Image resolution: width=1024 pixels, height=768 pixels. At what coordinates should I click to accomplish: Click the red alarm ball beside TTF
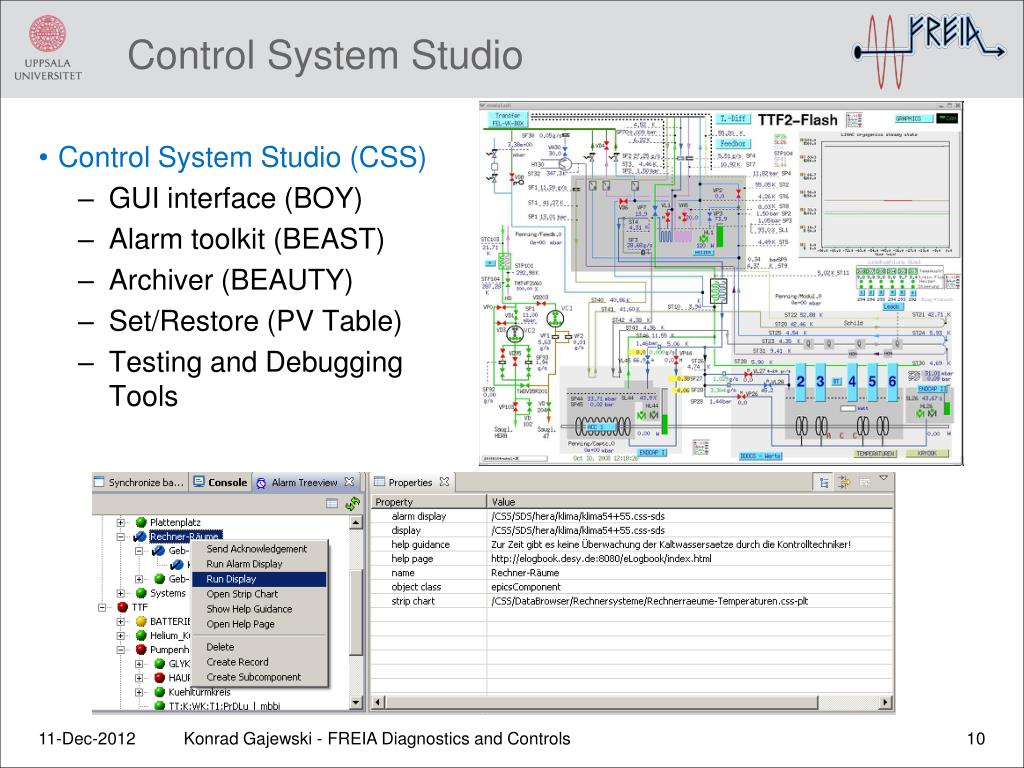[x=122, y=607]
